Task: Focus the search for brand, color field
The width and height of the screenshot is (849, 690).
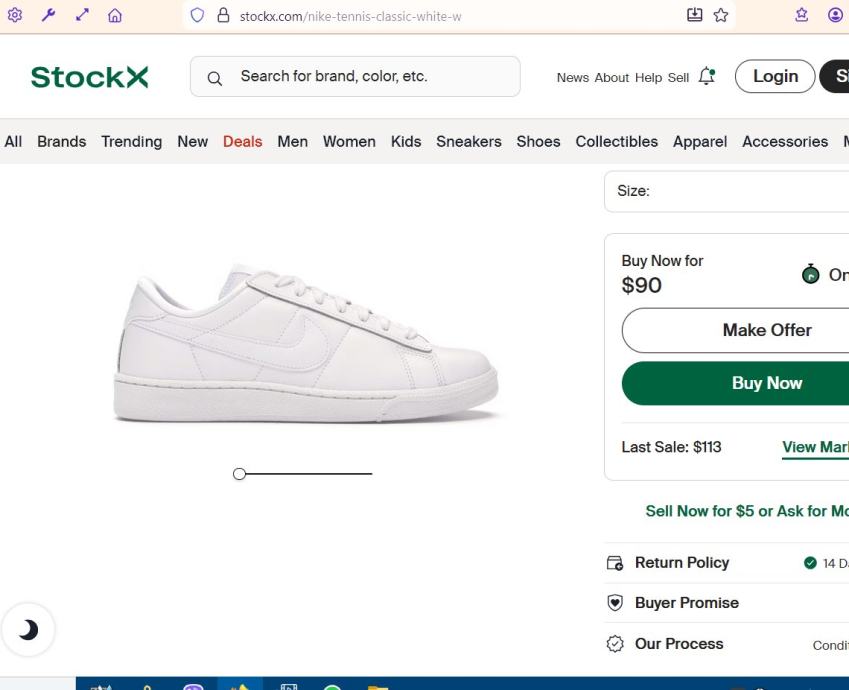Action: click(x=370, y=76)
